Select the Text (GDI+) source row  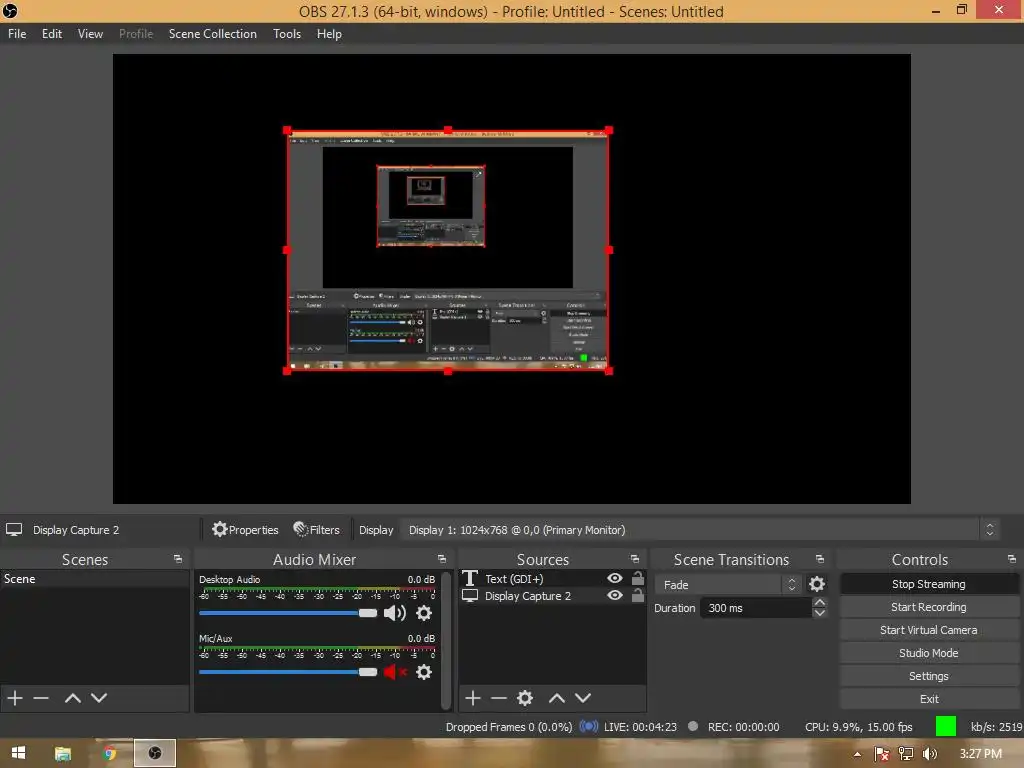552,579
